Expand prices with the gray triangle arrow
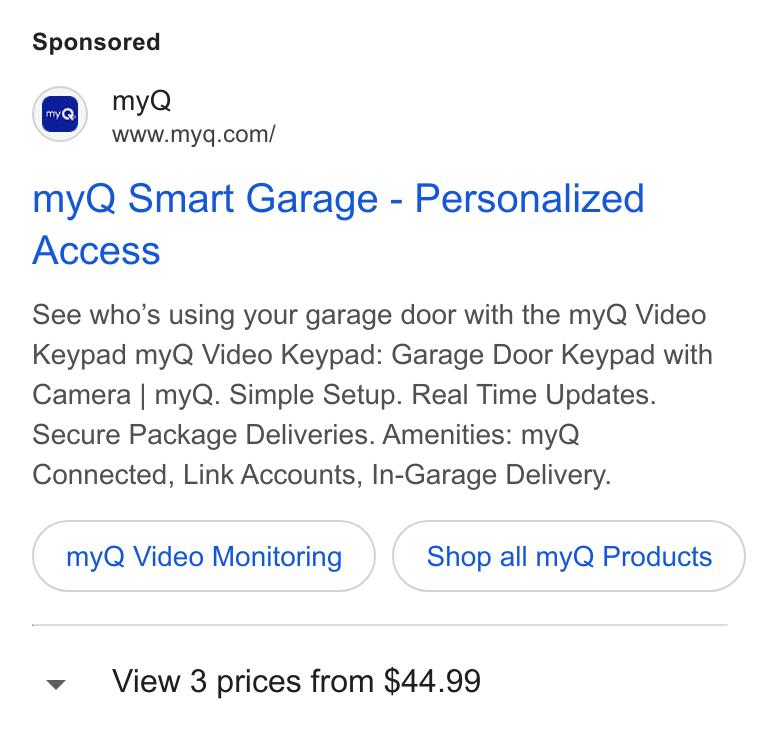 [x=56, y=684]
